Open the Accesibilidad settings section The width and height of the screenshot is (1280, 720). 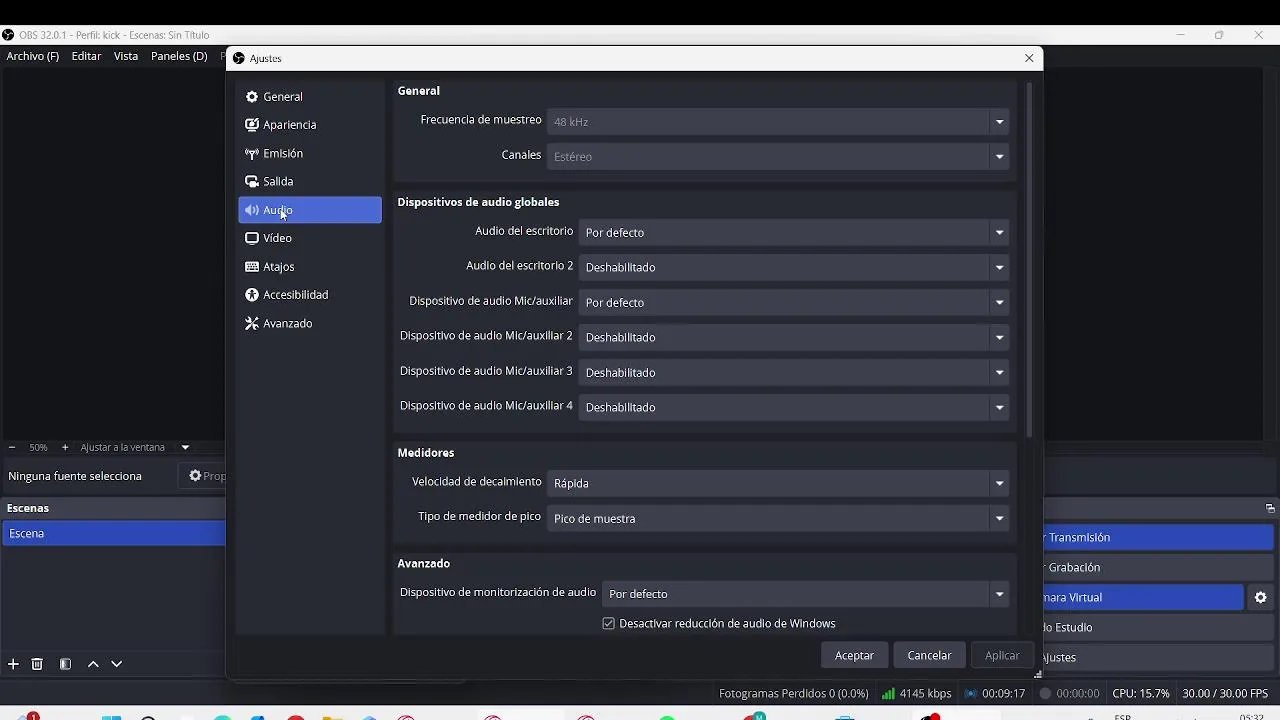(310, 295)
